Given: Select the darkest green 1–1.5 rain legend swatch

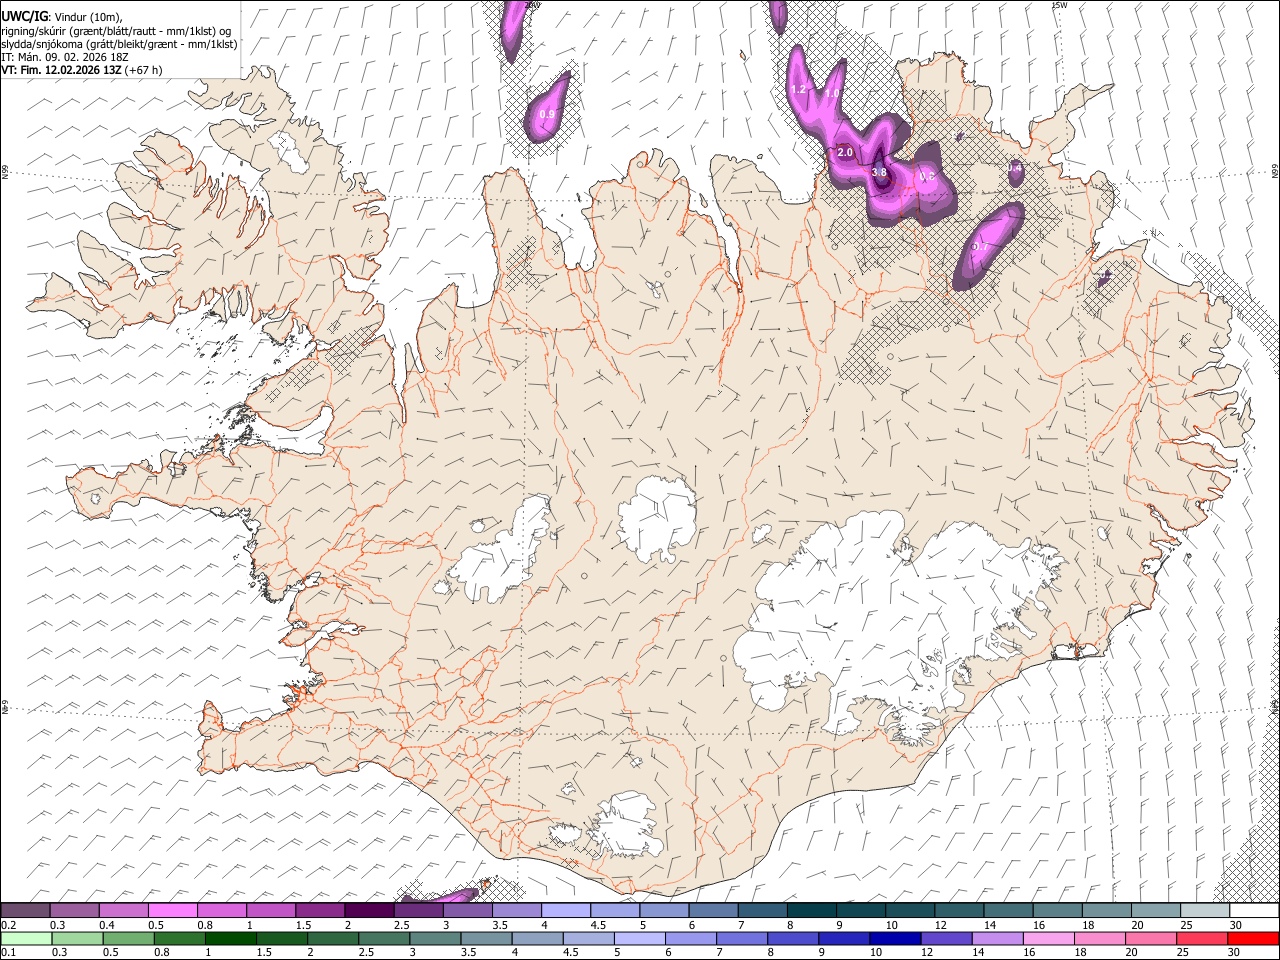Looking at the screenshot, I should [x=230, y=939].
